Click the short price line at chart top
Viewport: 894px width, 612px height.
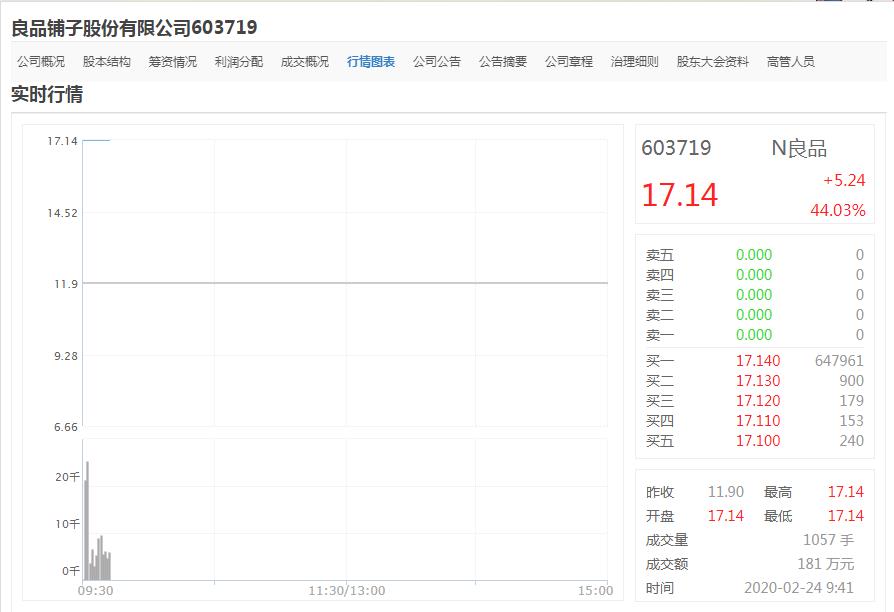[96, 140]
